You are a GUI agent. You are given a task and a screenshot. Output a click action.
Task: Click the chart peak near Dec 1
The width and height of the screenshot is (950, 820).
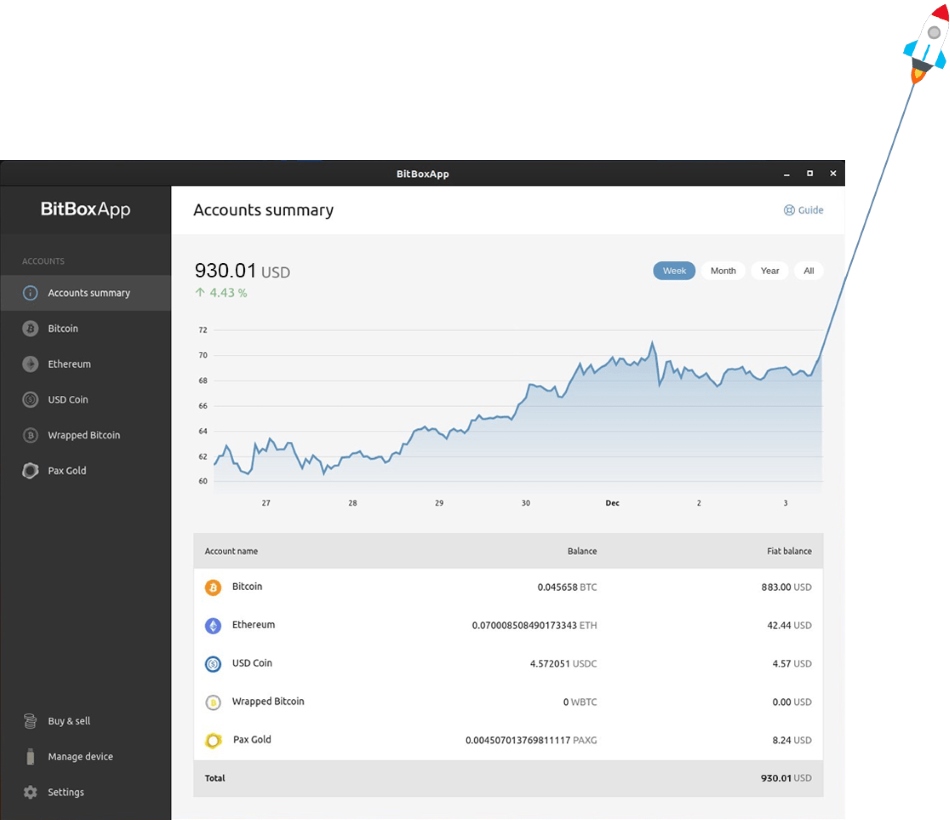(653, 343)
